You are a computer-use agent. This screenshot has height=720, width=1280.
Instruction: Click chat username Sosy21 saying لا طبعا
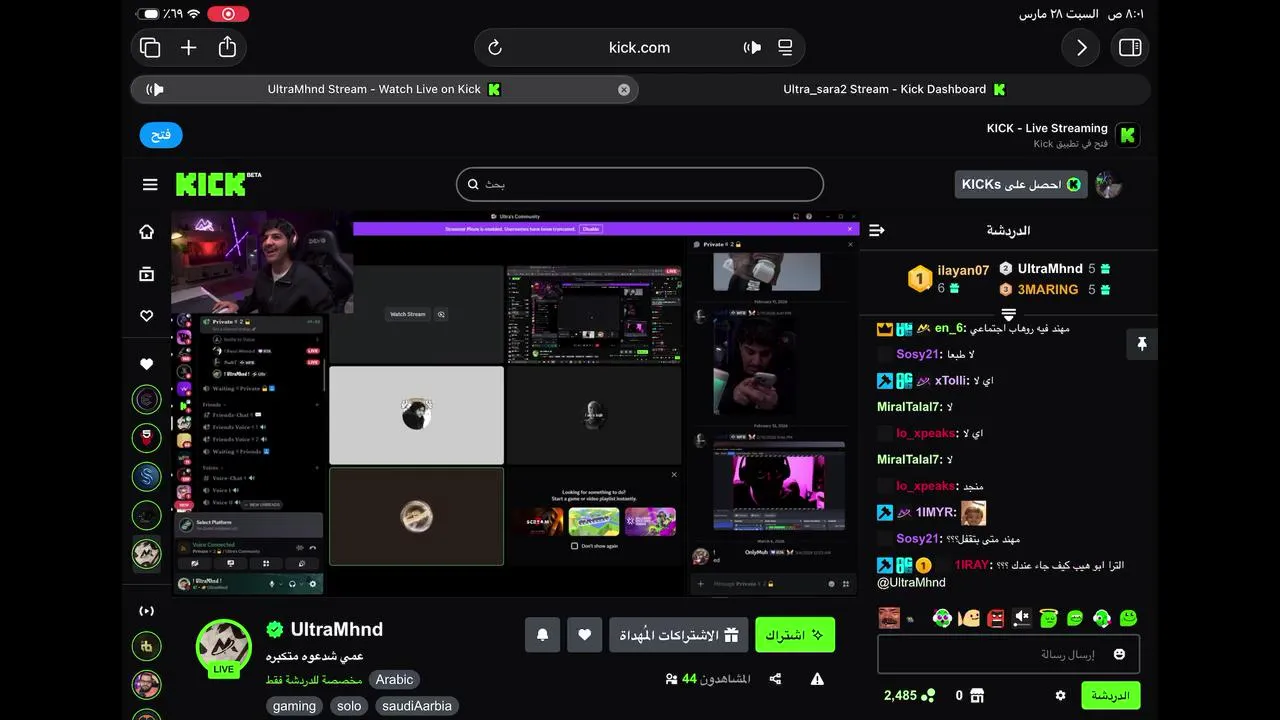(918, 354)
